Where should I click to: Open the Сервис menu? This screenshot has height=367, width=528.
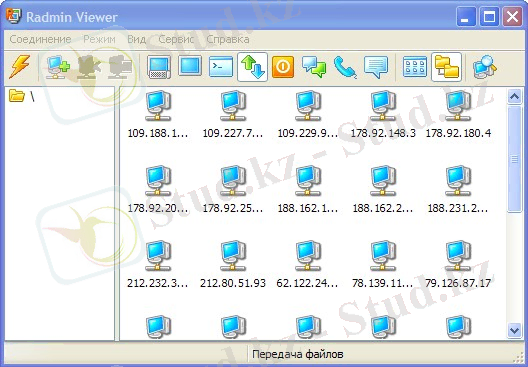coord(176,39)
